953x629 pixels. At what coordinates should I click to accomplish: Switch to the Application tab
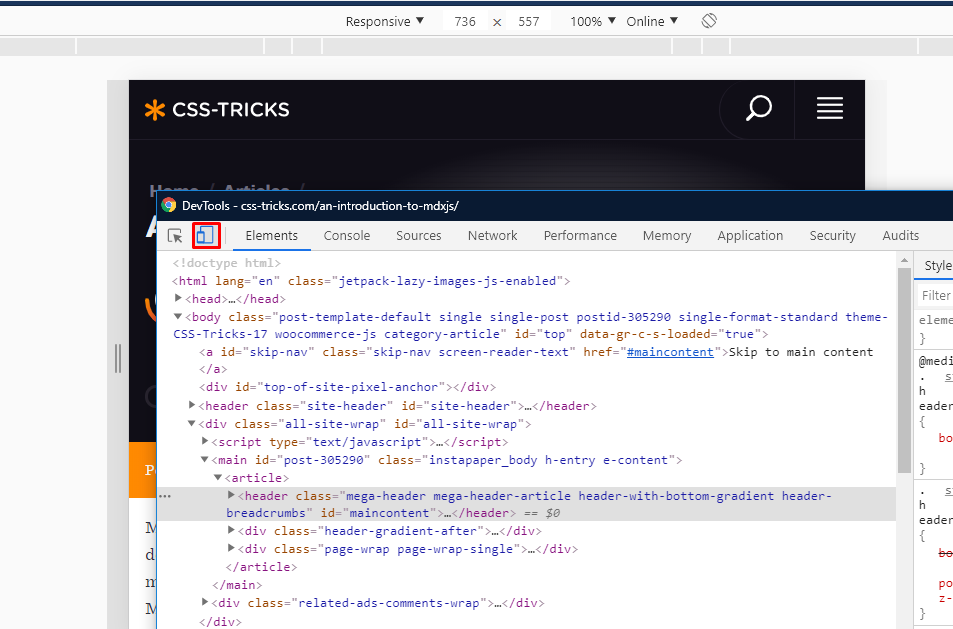pyautogui.click(x=750, y=236)
